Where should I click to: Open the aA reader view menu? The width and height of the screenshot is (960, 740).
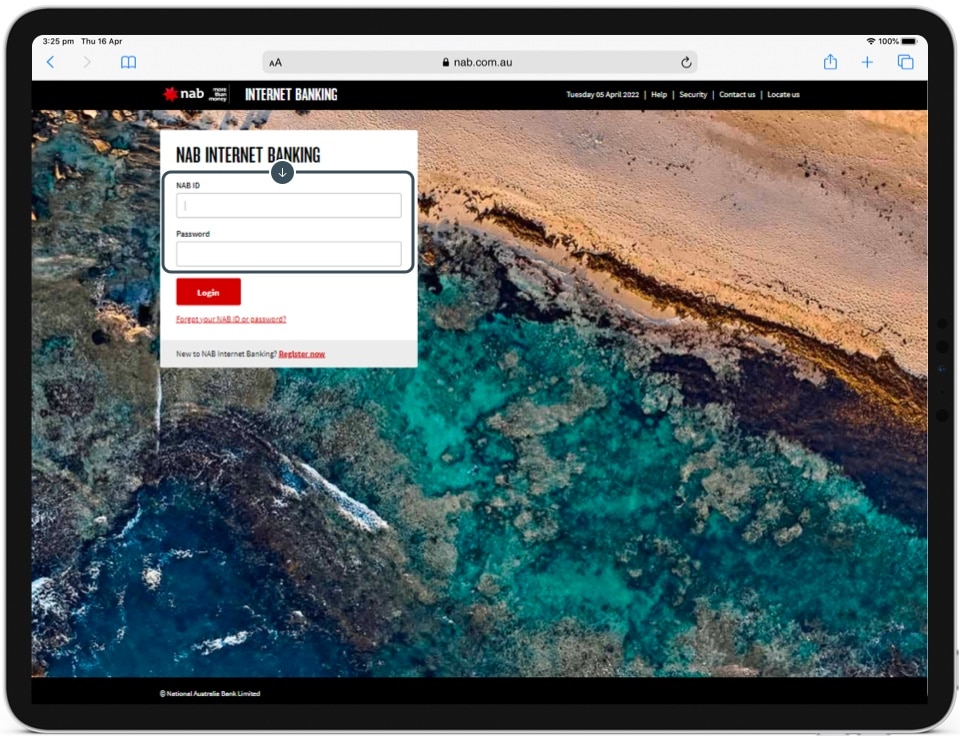pos(275,62)
